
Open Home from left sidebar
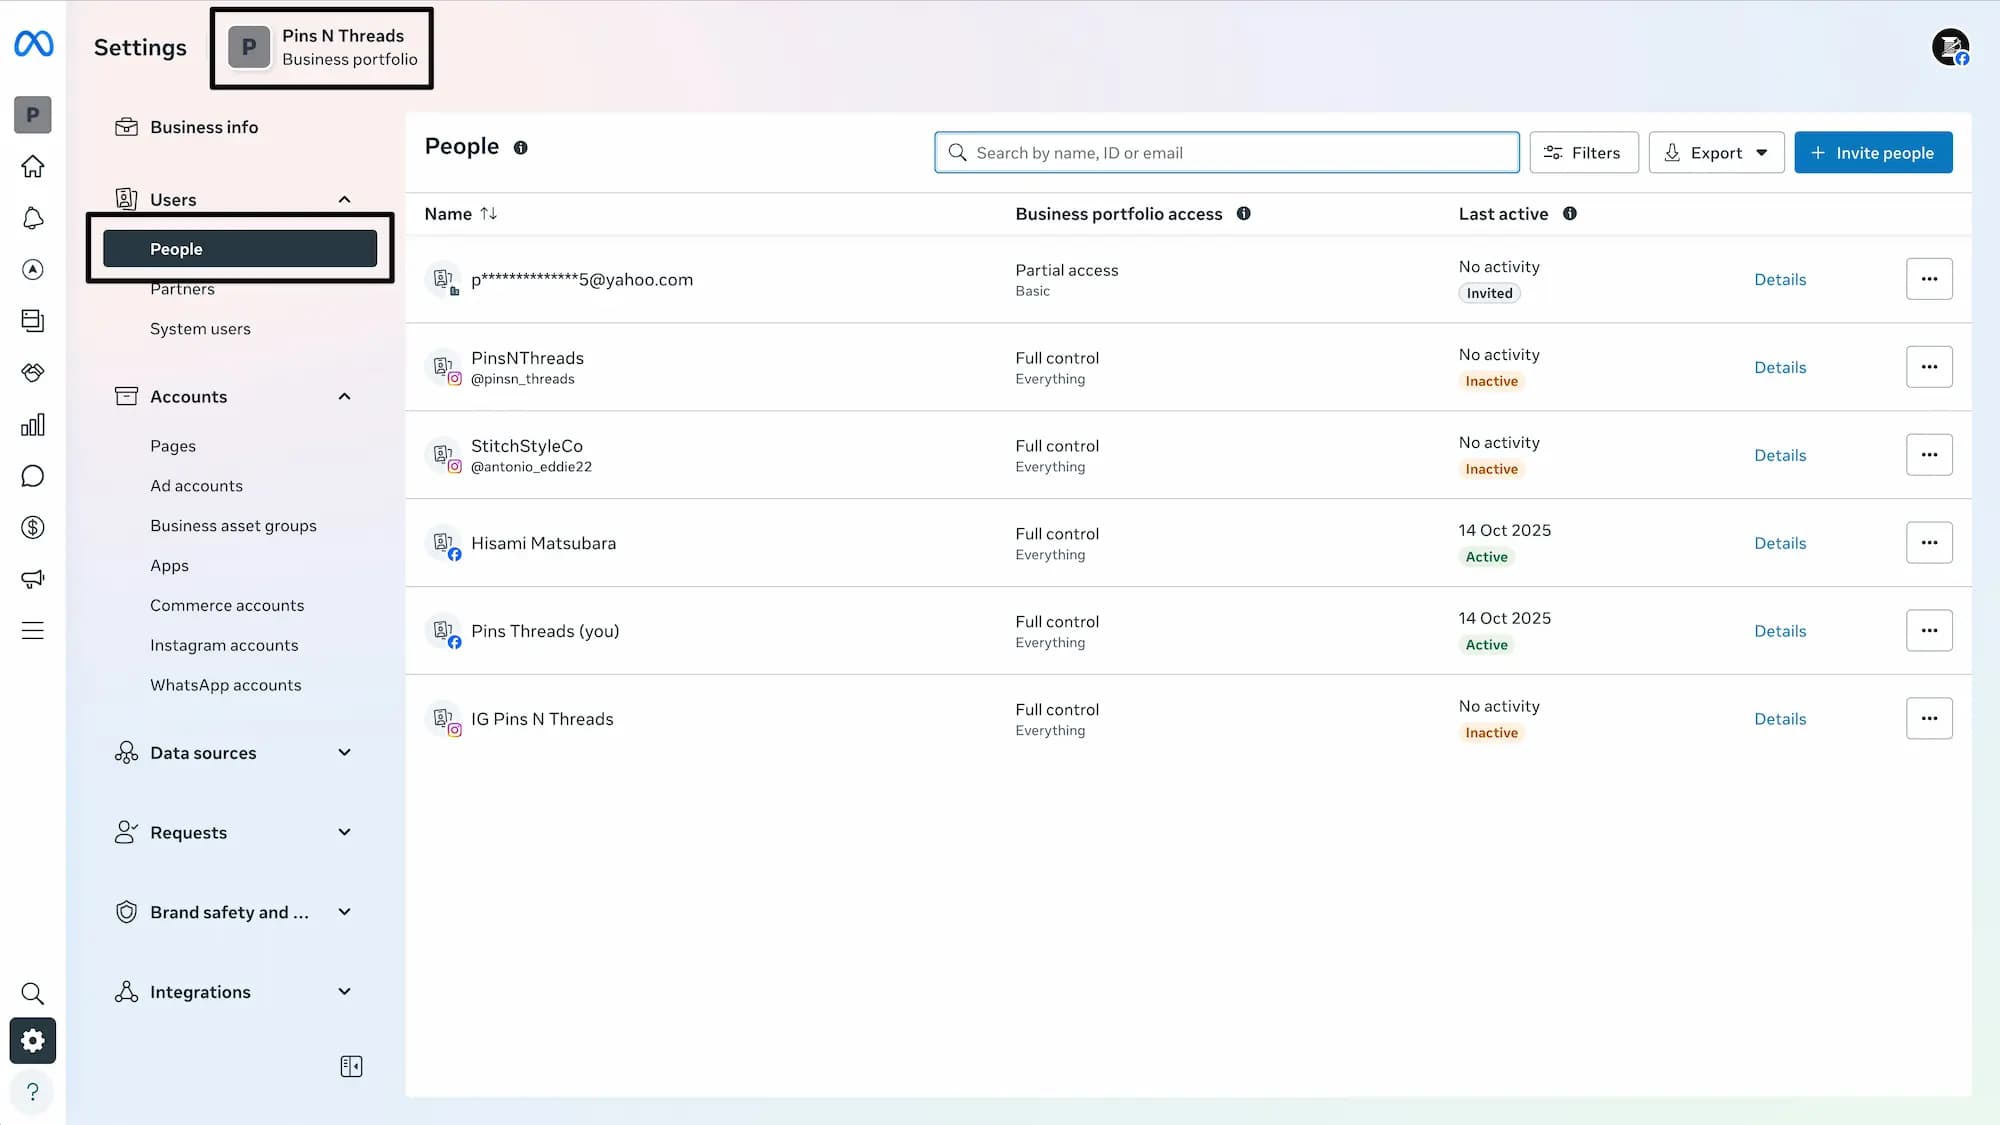click(33, 166)
